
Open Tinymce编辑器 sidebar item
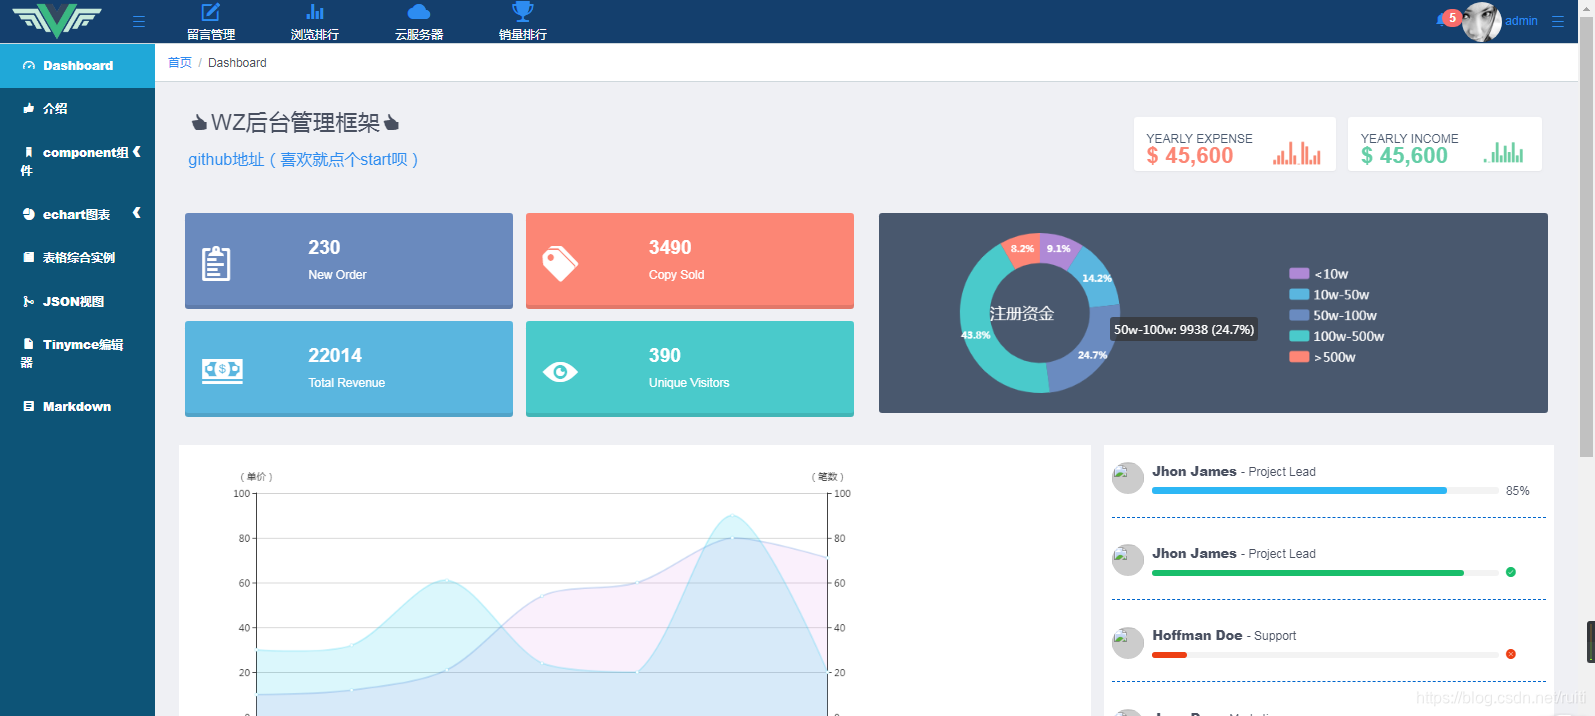[x=77, y=353]
